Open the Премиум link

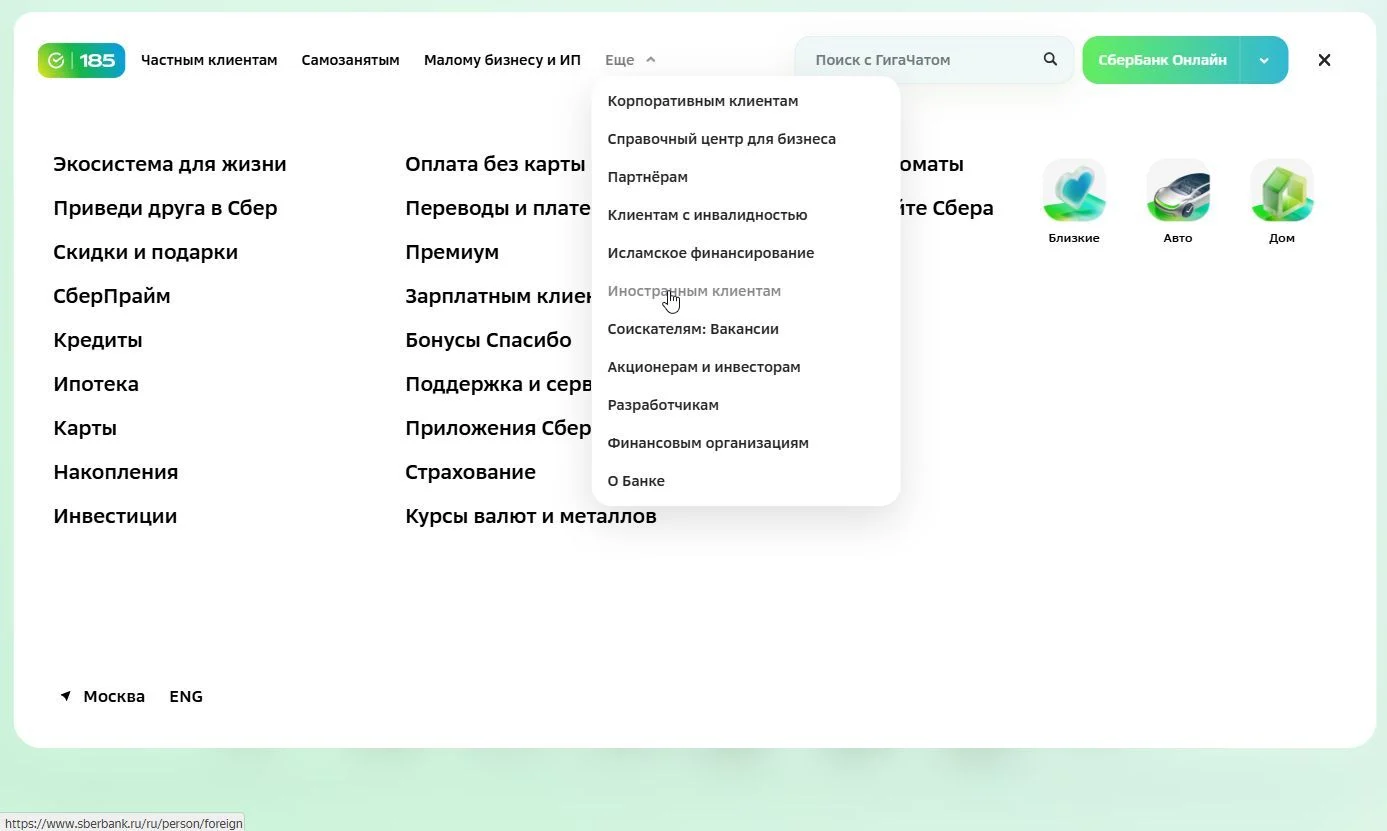(x=452, y=252)
